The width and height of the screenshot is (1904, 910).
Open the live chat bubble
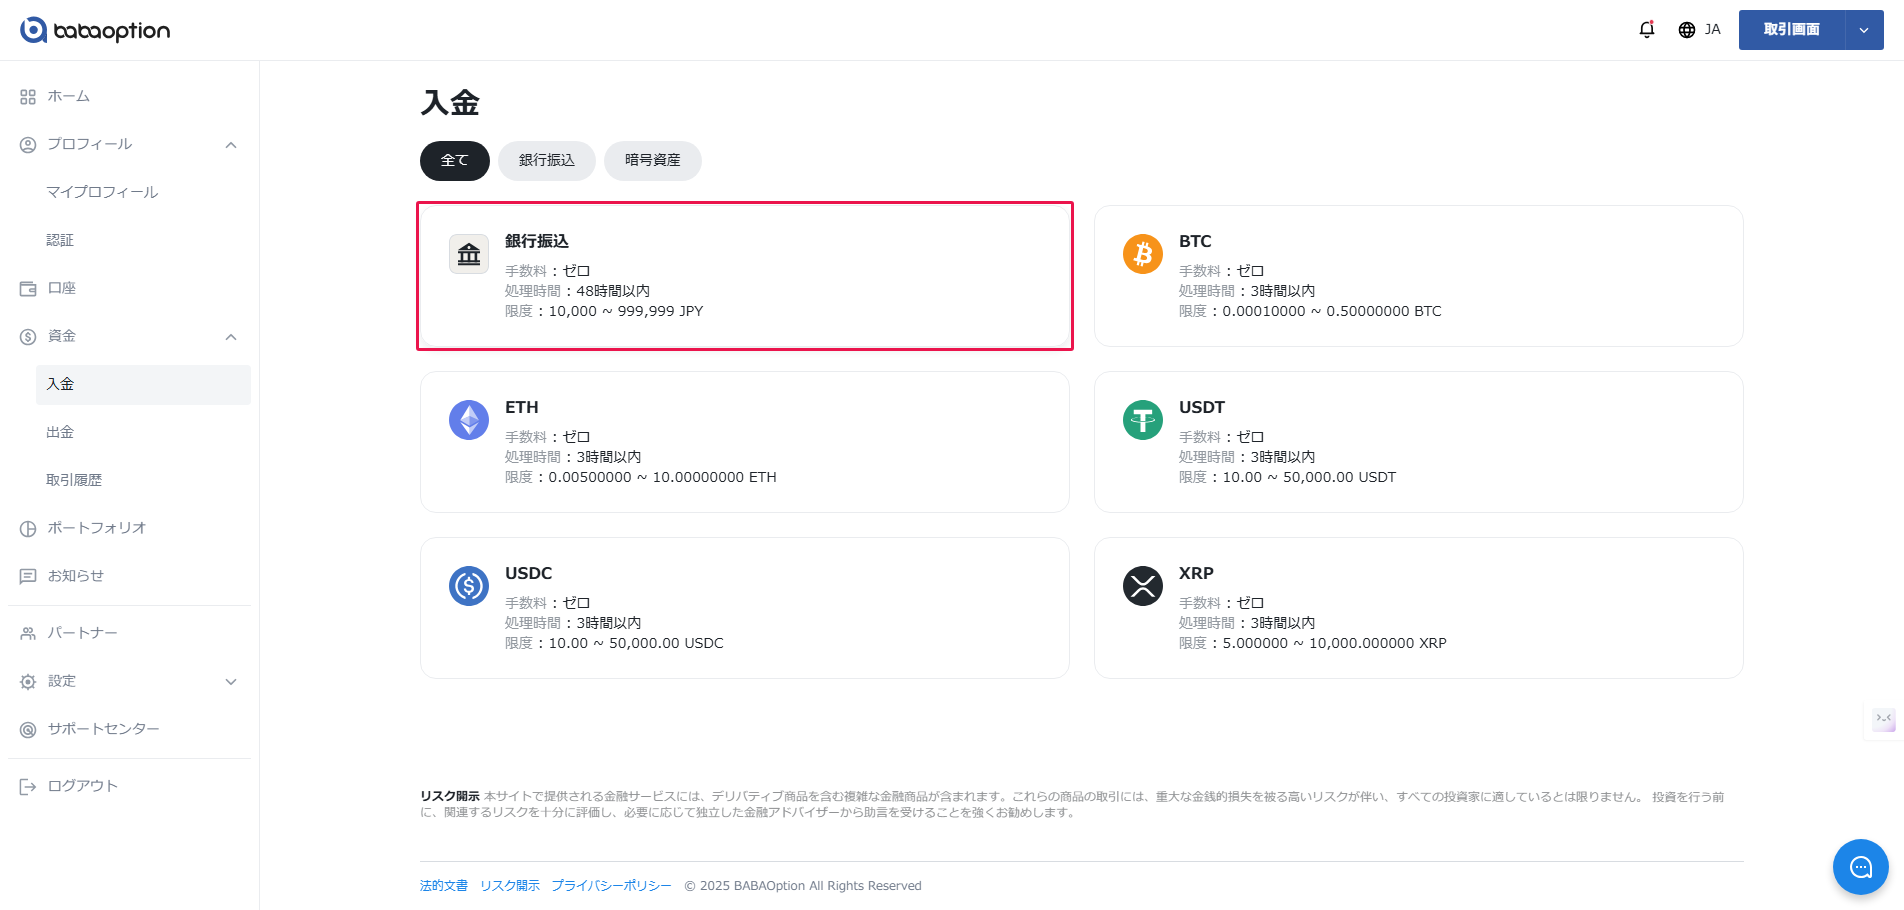pyautogui.click(x=1860, y=867)
